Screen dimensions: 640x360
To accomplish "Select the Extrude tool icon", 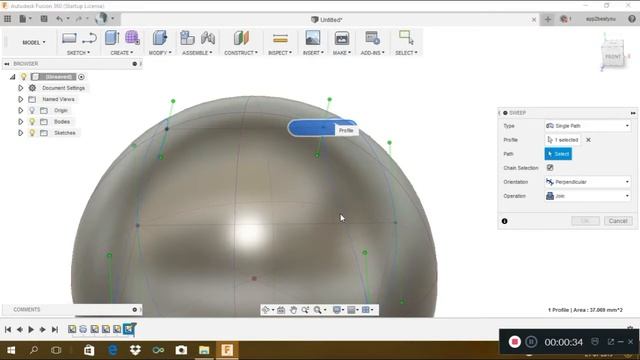I will [x=112, y=38].
